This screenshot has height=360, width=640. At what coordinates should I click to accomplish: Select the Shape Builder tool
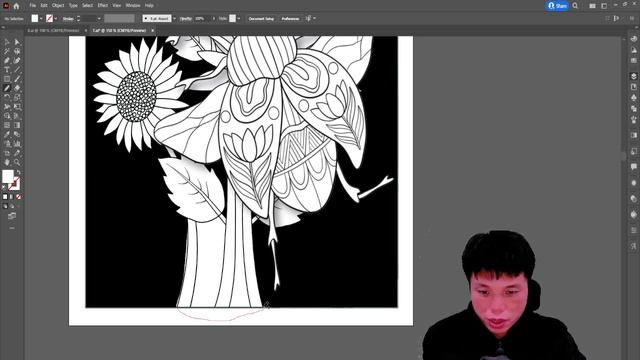[7, 116]
